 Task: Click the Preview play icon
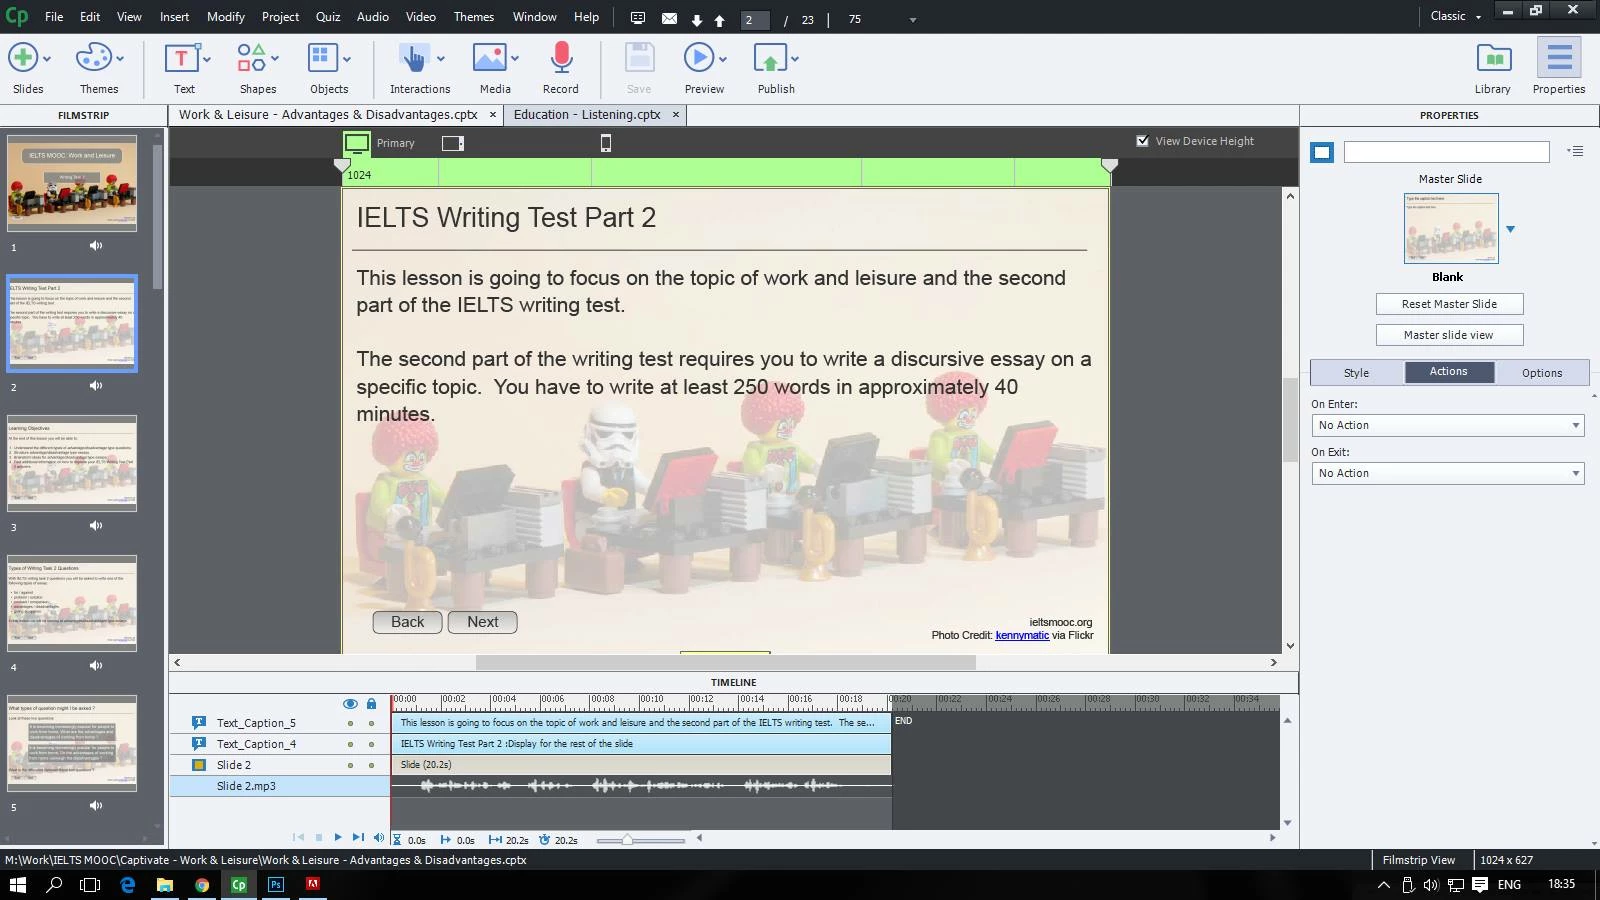pos(699,58)
